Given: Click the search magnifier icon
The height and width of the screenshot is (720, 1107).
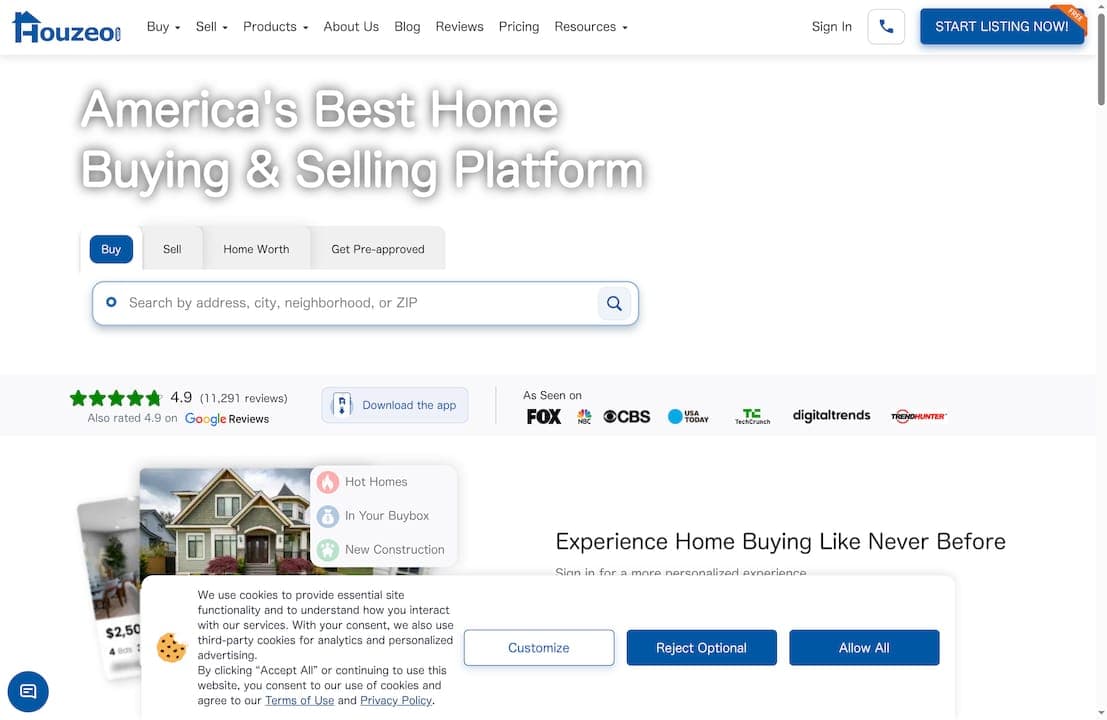Looking at the screenshot, I should (614, 304).
